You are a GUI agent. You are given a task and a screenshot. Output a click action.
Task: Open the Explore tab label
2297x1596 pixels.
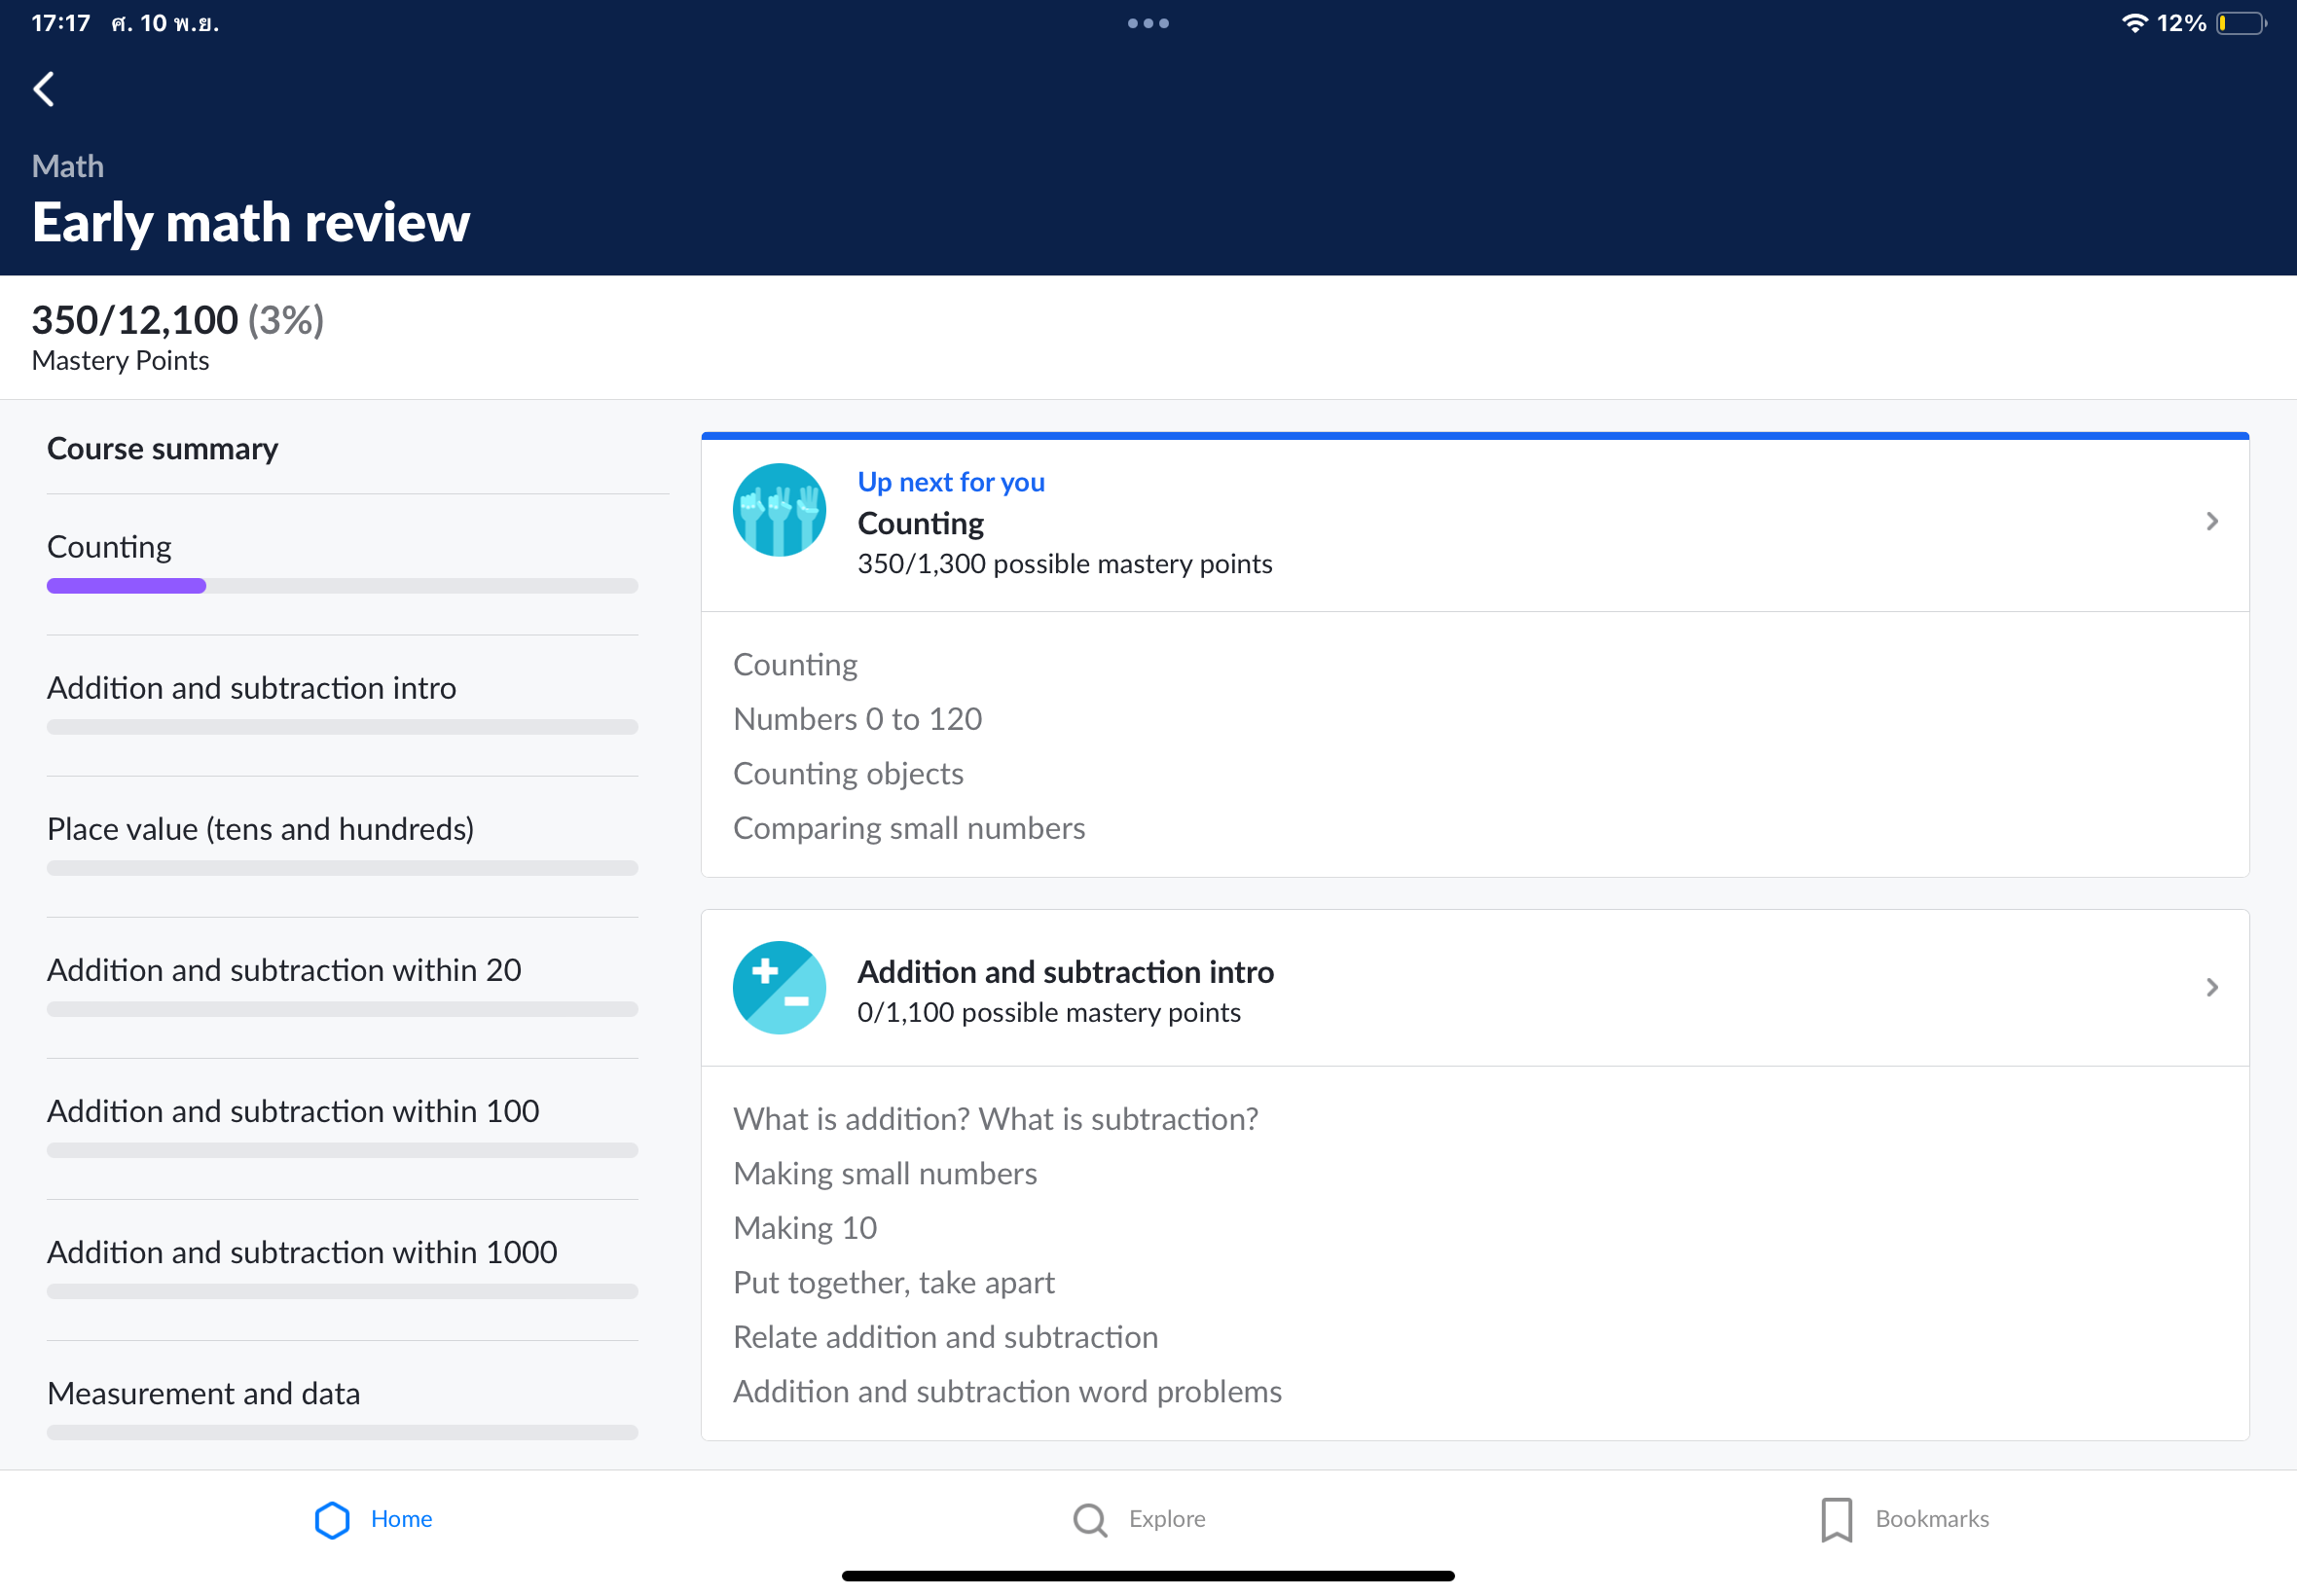[x=1167, y=1518]
